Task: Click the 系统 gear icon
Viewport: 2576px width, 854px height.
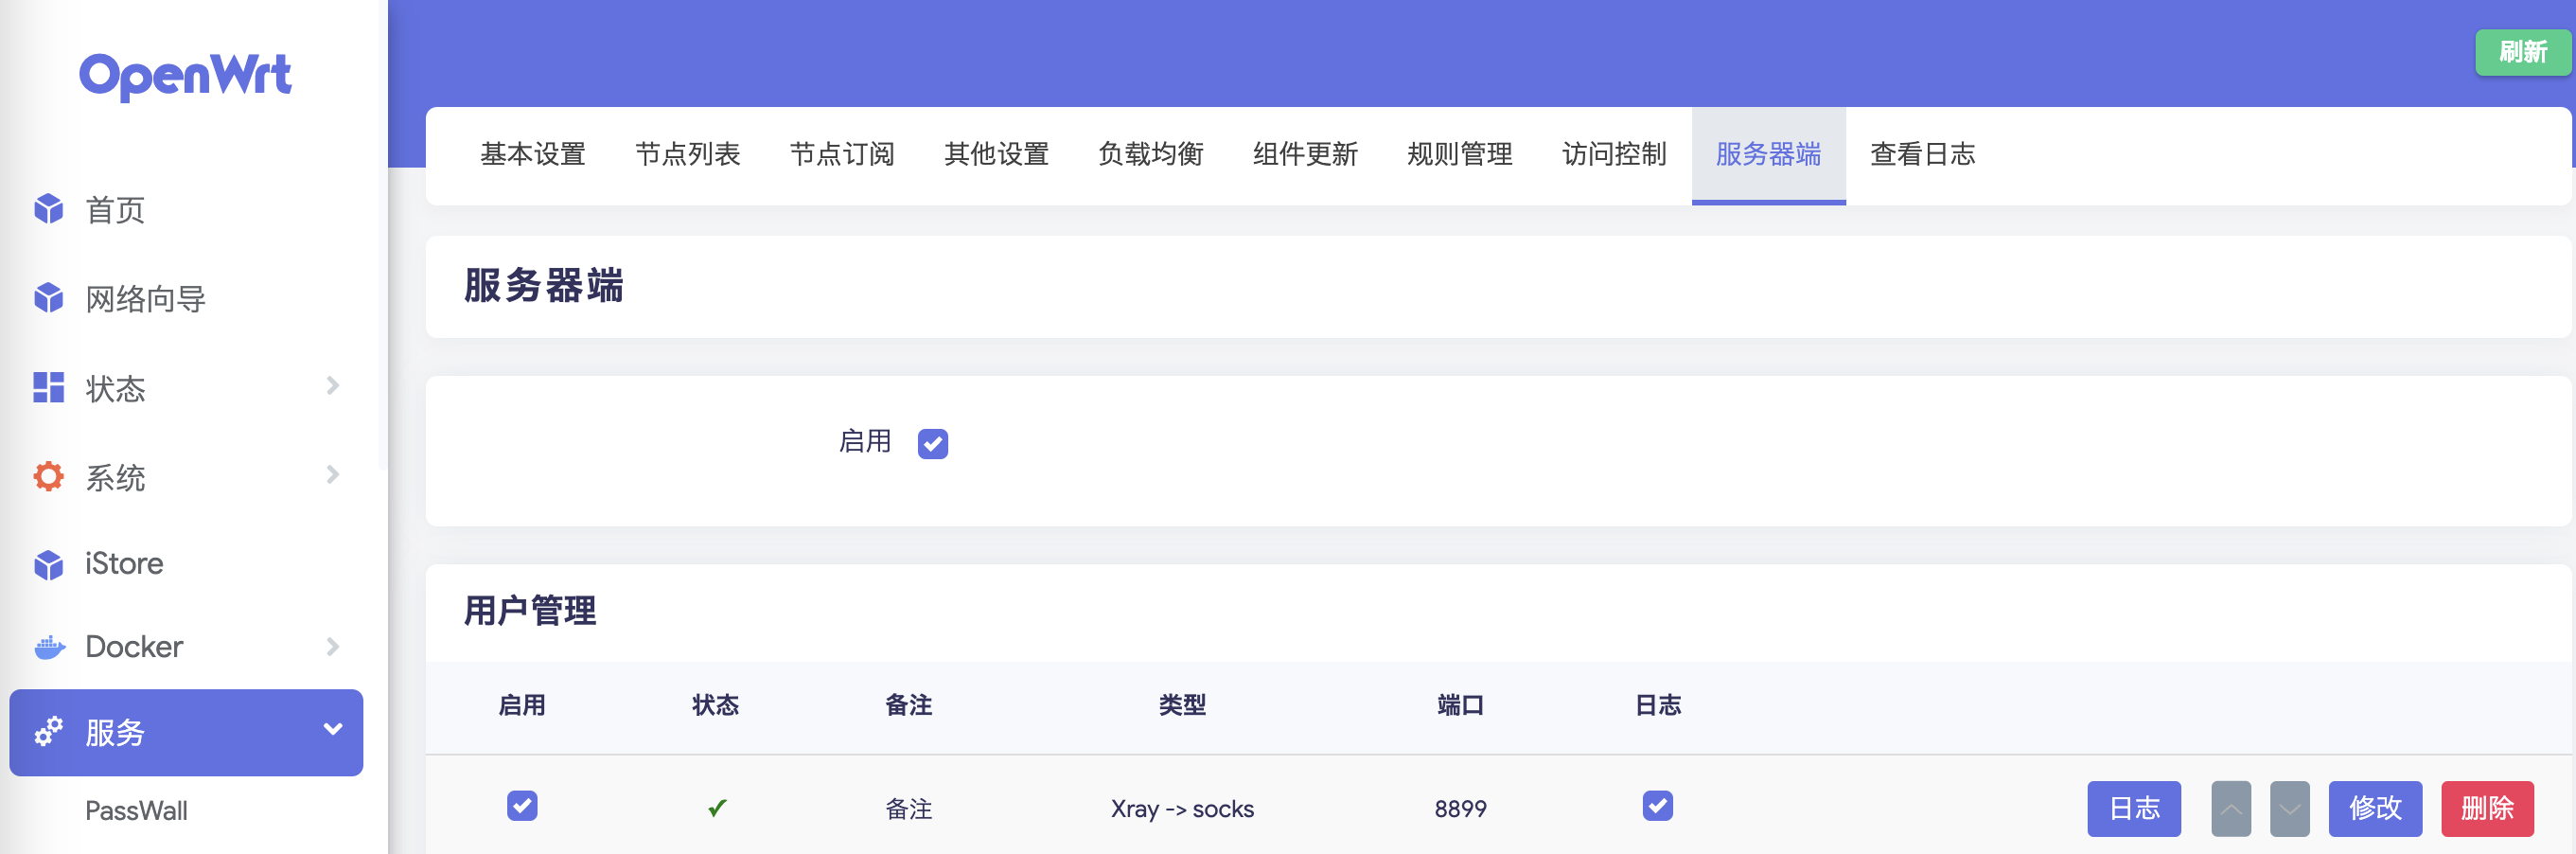Action: 48,476
